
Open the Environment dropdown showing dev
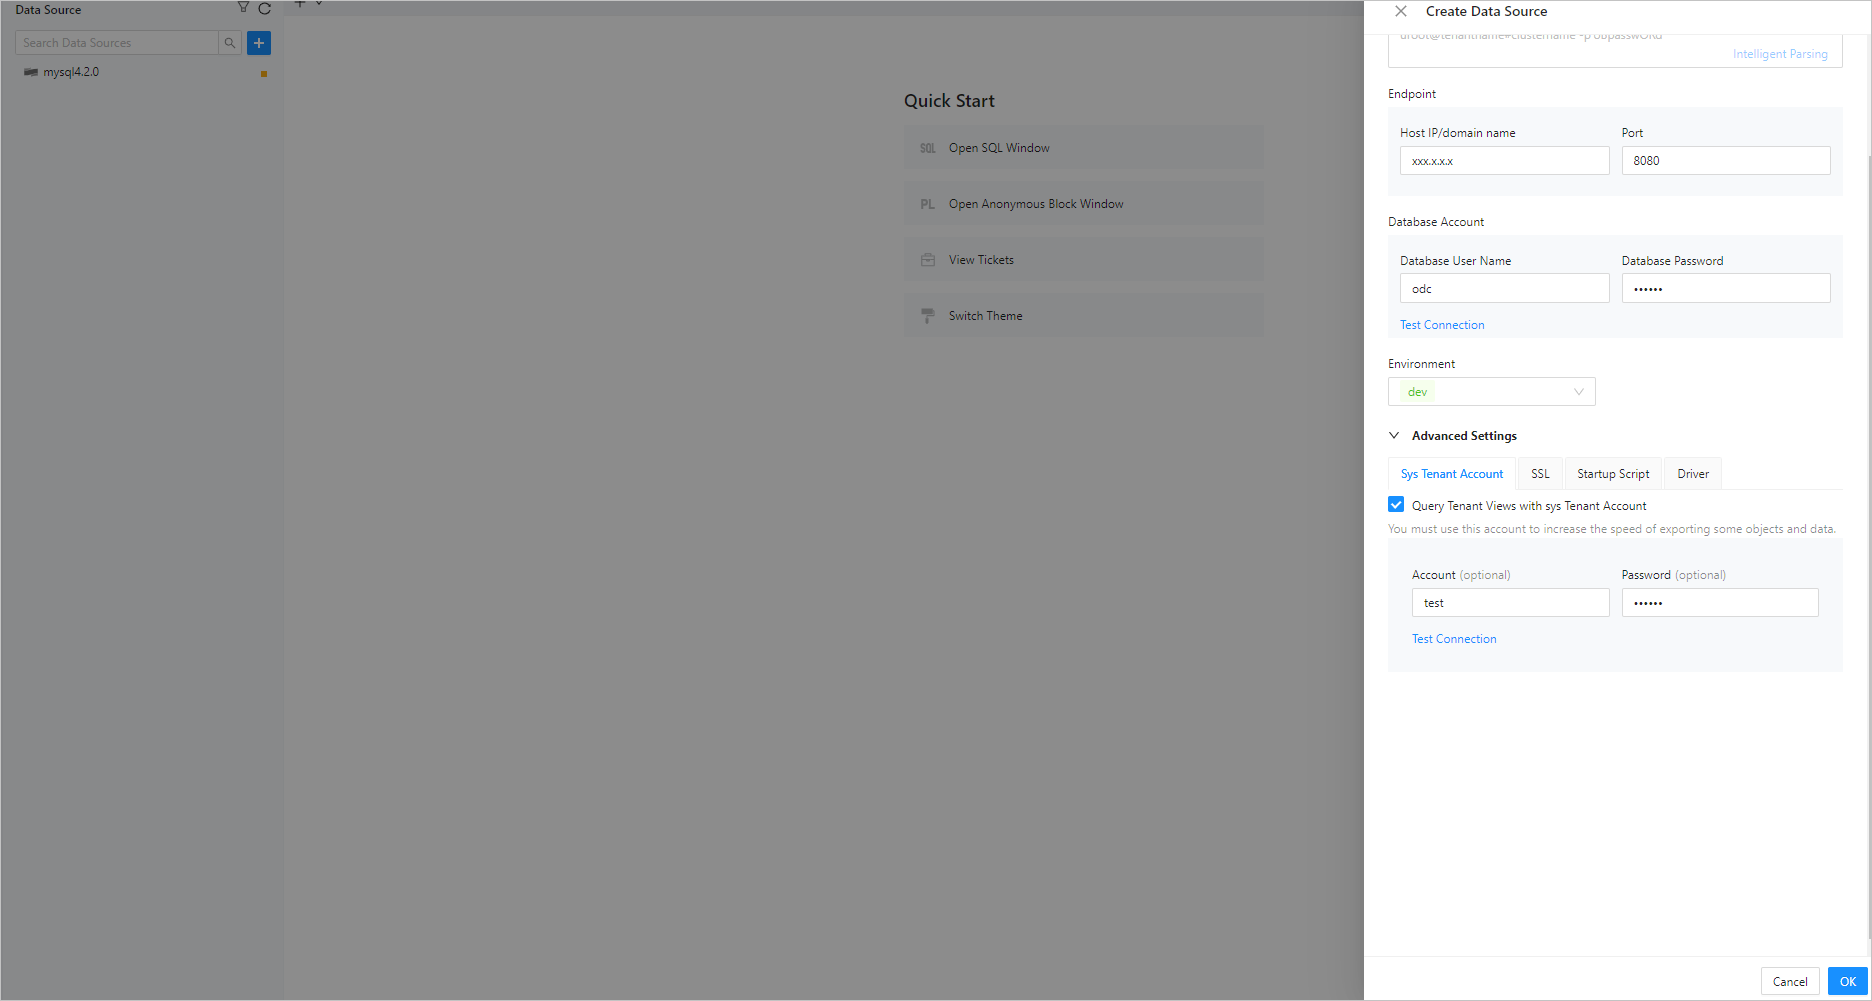(1491, 392)
